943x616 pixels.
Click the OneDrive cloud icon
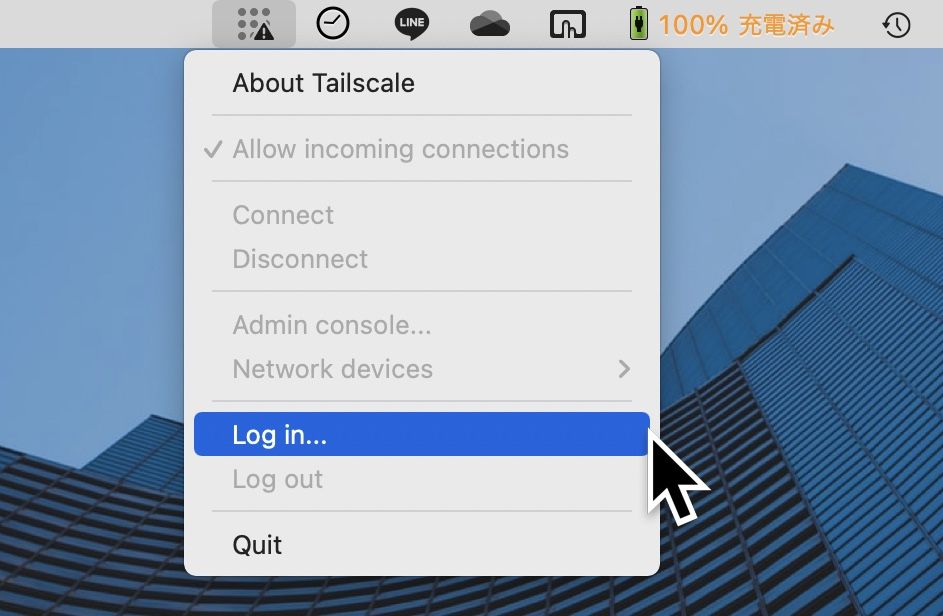490,24
